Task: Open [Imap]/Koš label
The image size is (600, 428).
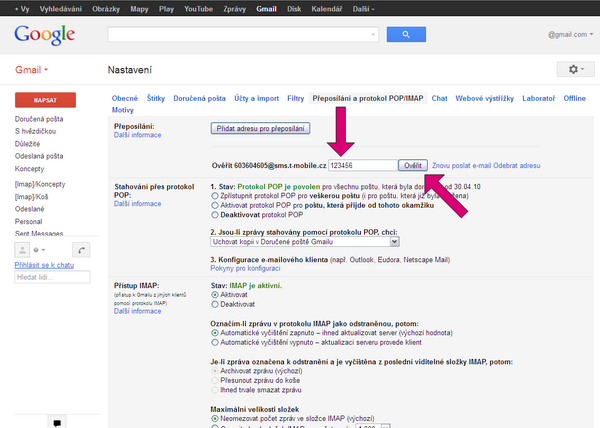Action: (x=31, y=197)
